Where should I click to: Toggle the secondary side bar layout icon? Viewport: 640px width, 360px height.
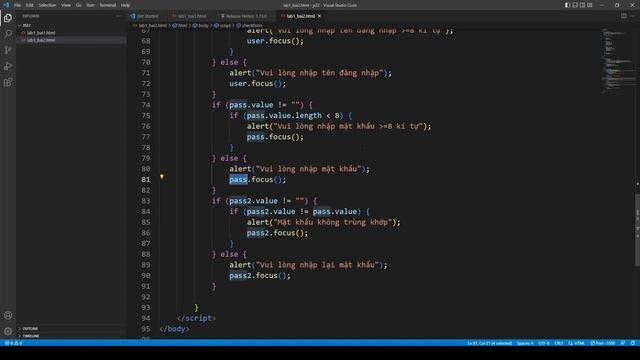582,5
